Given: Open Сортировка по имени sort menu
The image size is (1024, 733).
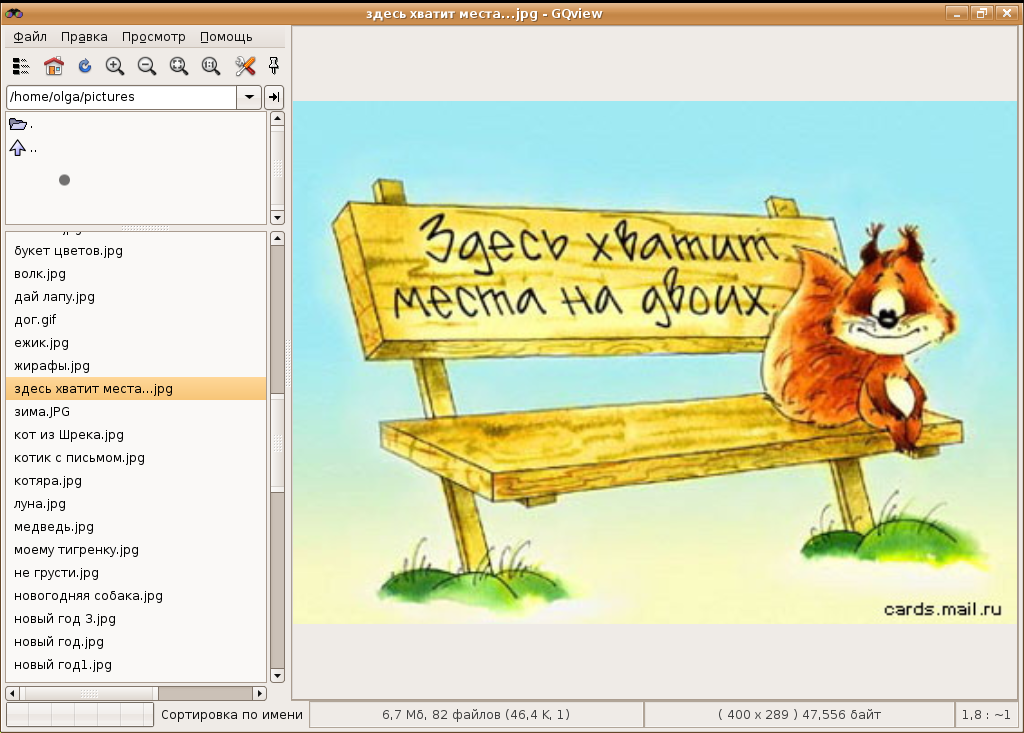Looking at the screenshot, I should [x=232, y=715].
